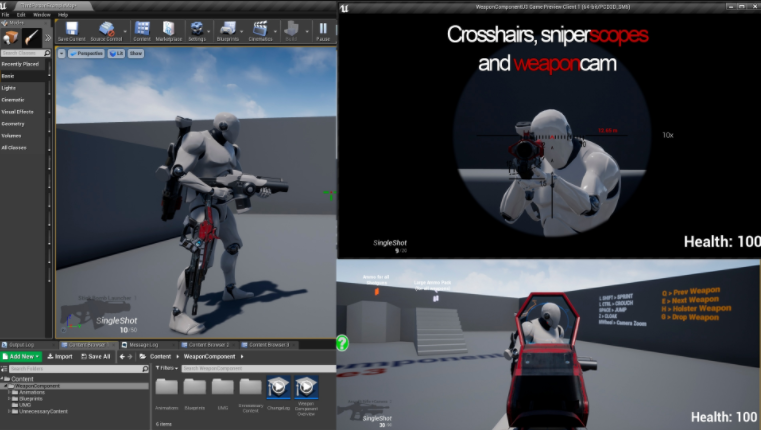Open the File menu
The width and height of the screenshot is (761, 430).
point(5,15)
